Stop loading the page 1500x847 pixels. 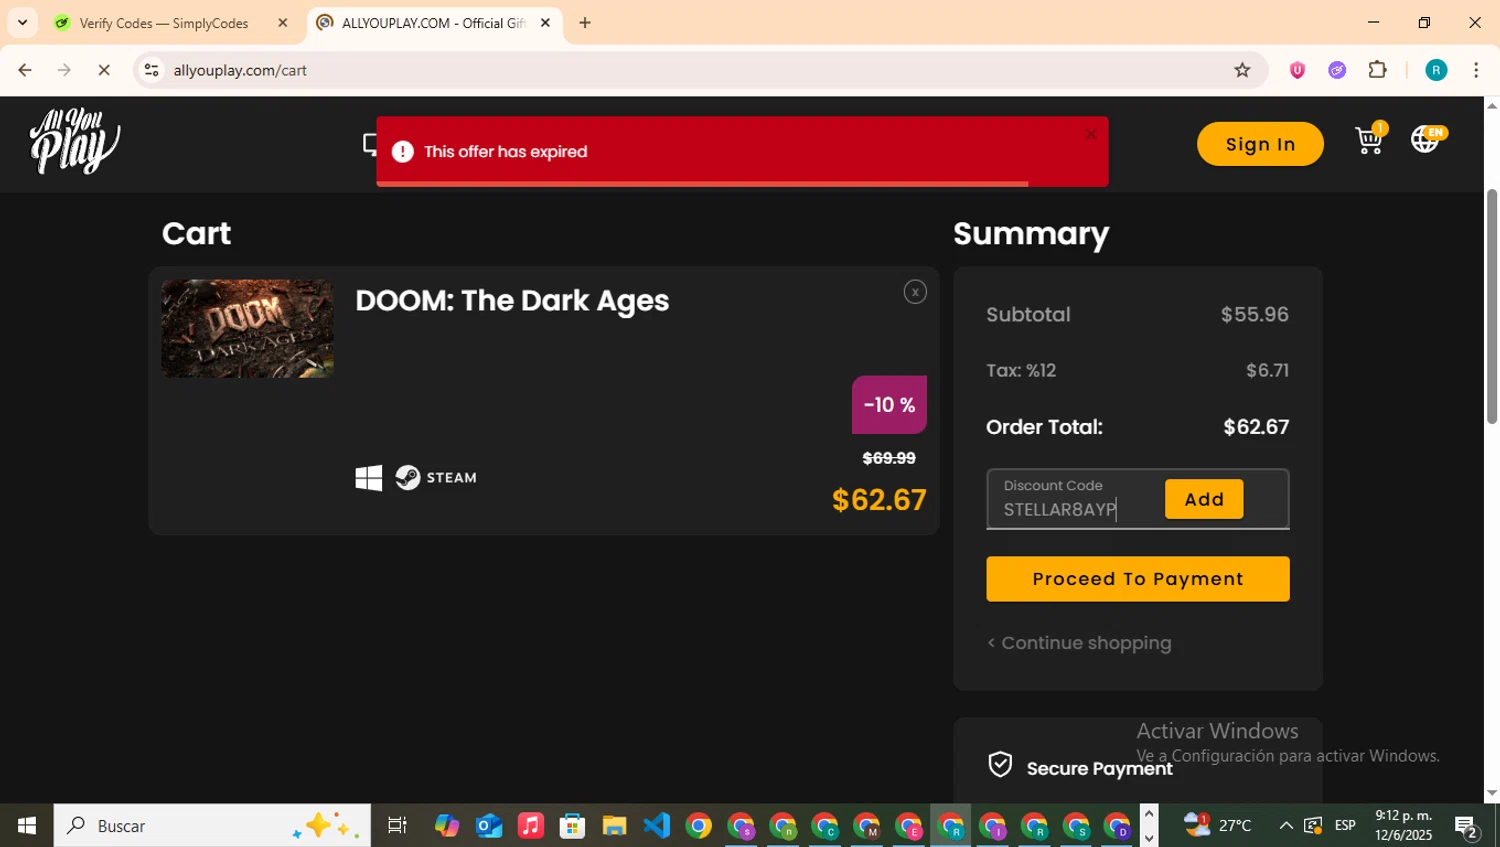pyautogui.click(x=104, y=70)
